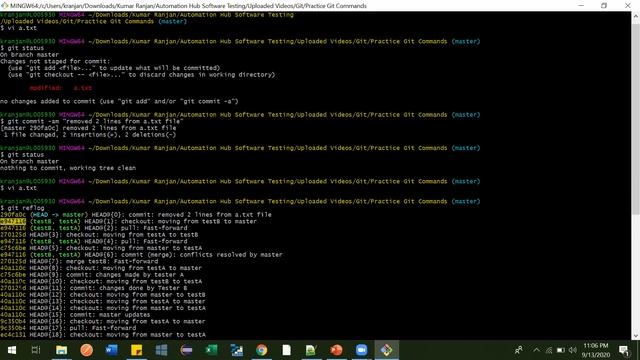Viewport: 640px width, 360px height.
Task: Click 'HEAD@{9}: commit: changes made by tester A'
Action: (107, 275)
